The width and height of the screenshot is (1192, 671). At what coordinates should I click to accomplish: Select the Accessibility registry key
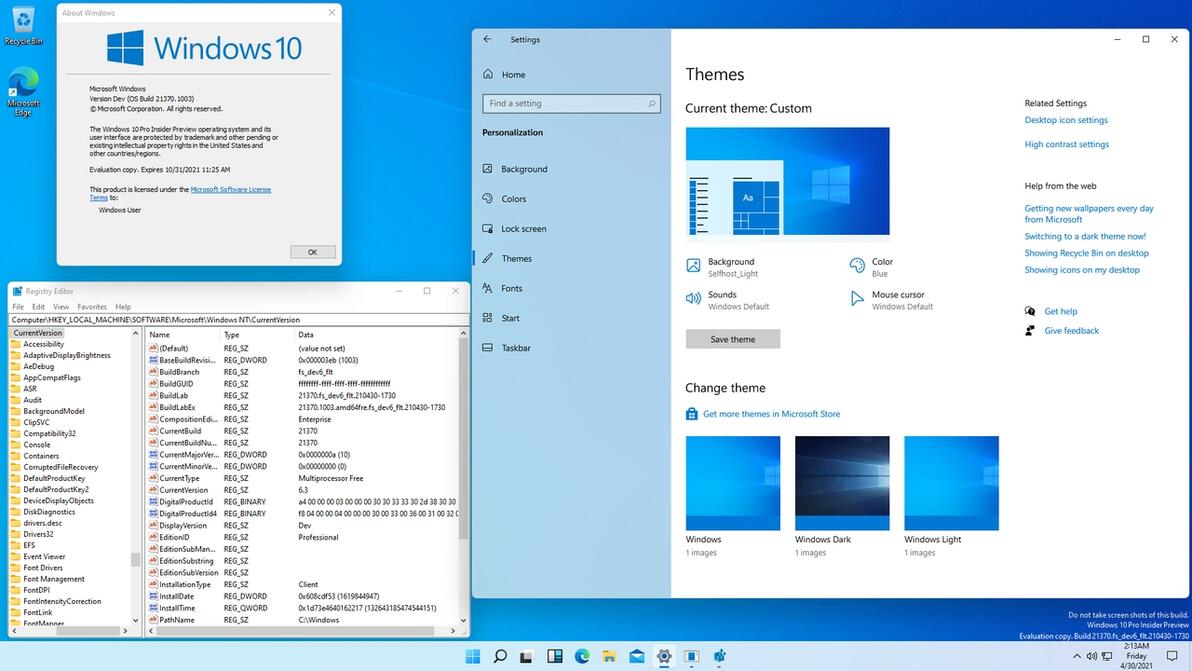coord(37,344)
